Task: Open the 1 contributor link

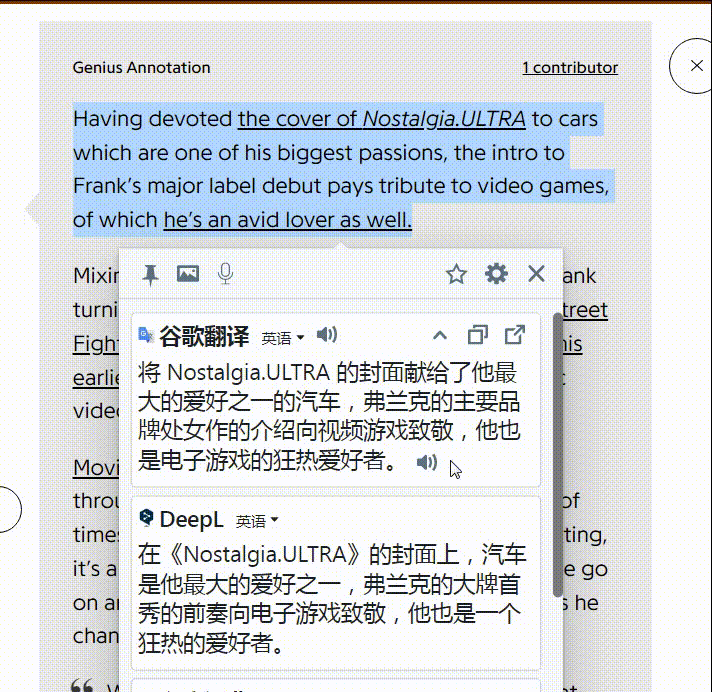Action: [x=570, y=68]
